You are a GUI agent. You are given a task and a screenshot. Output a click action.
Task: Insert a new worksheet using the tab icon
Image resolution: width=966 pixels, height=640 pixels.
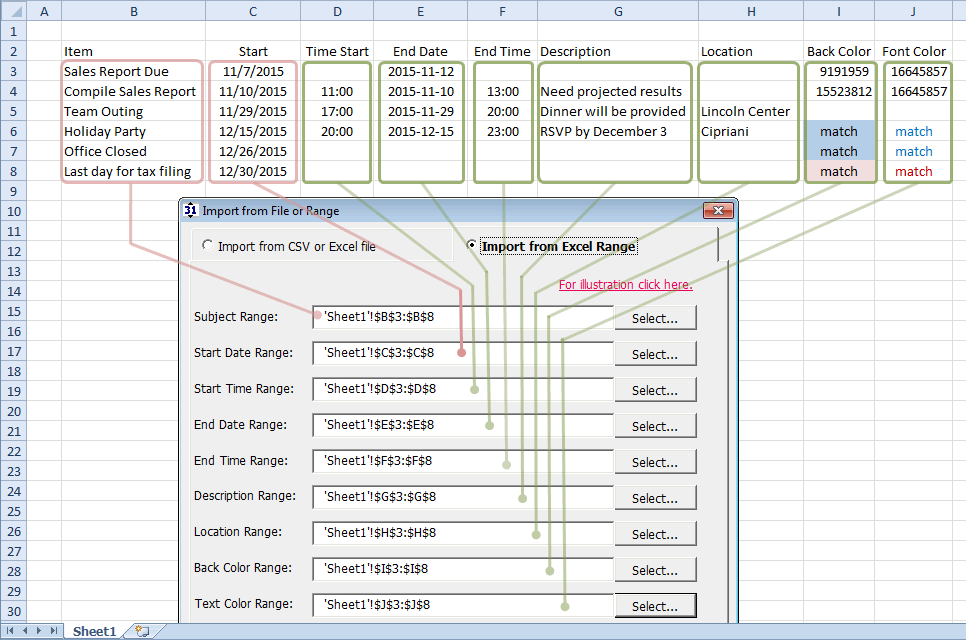pos(142,631)
